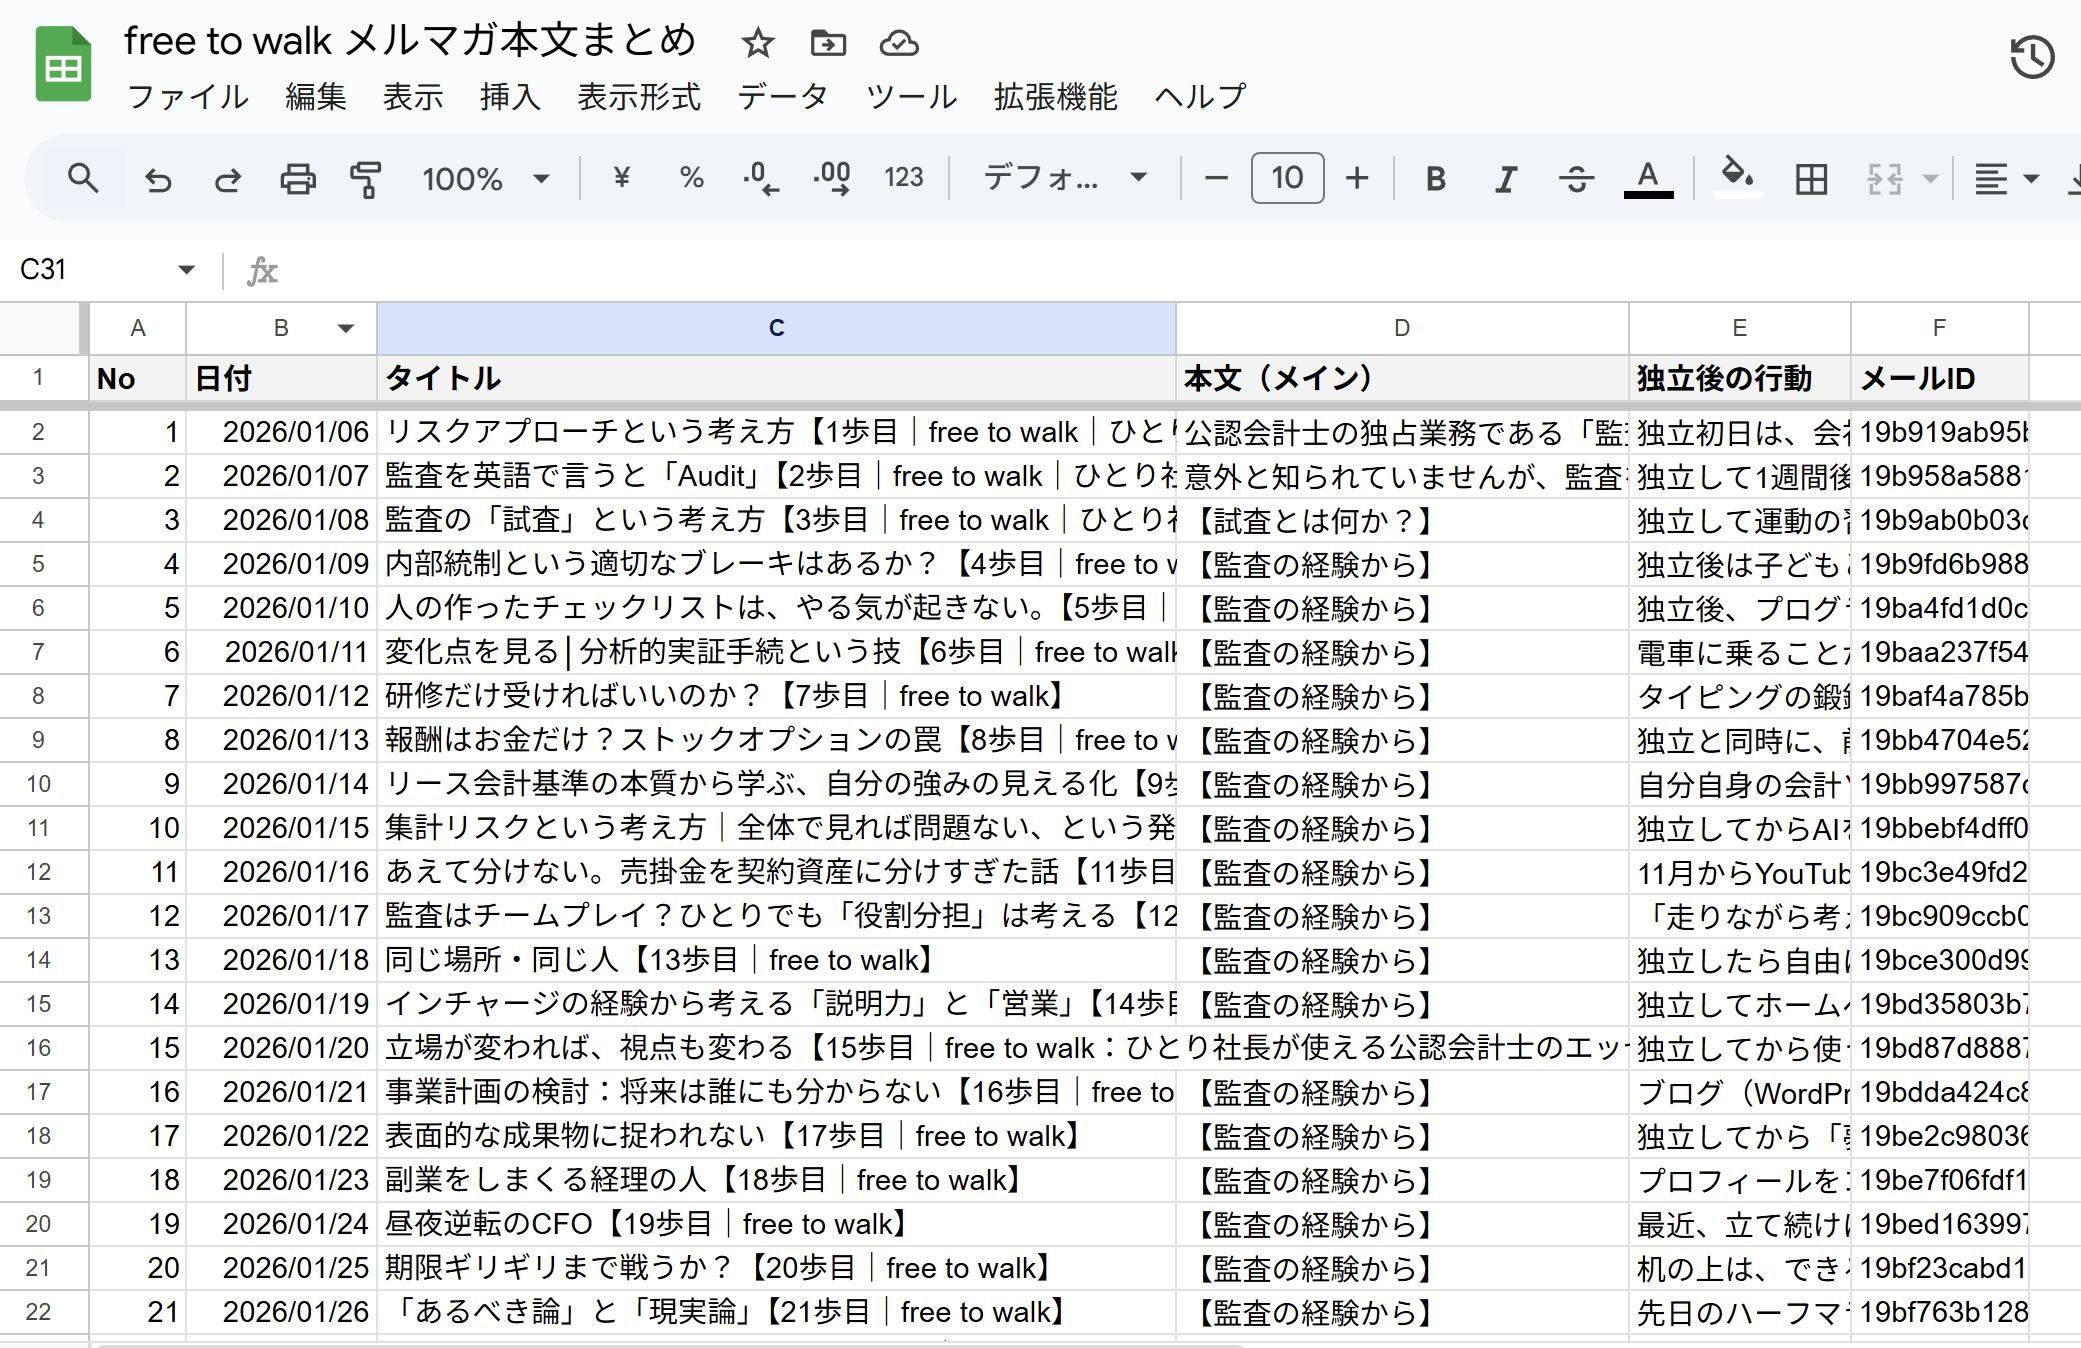Click the font size input field
The width and height of the screenshot is (2081, 1348).
click(1287, 179)
